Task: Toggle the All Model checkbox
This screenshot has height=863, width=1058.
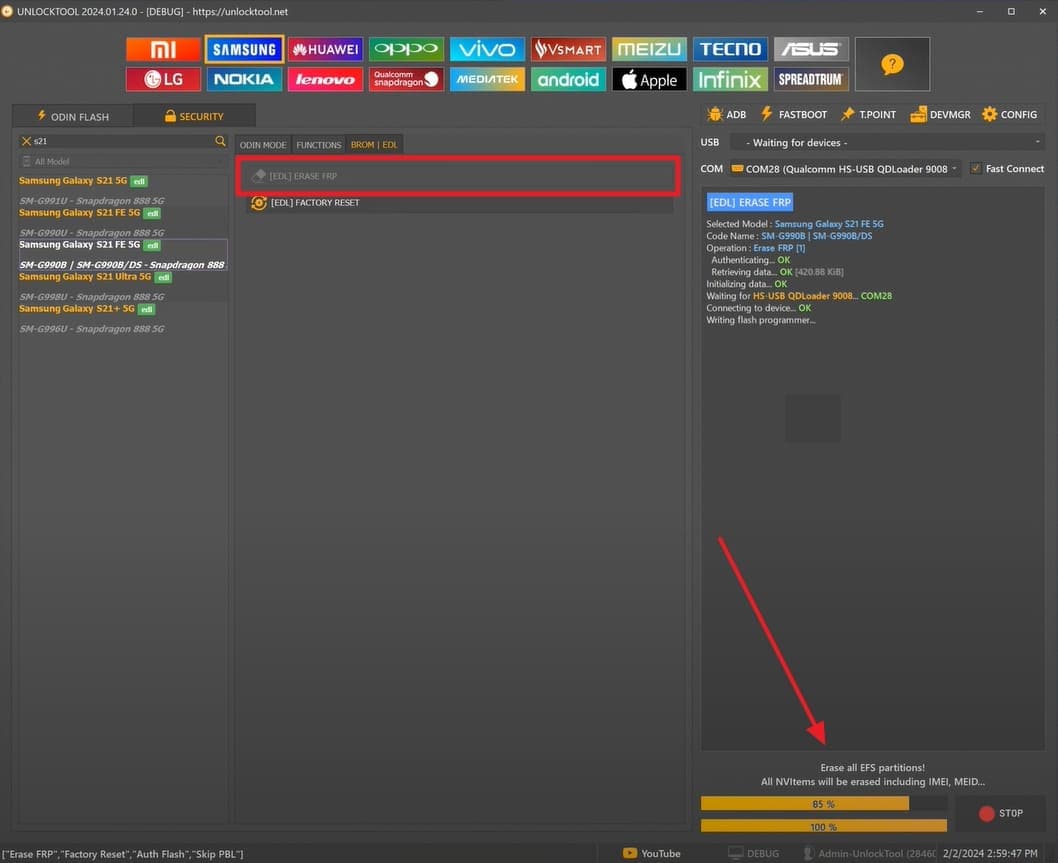Action: tap(26, 161)
